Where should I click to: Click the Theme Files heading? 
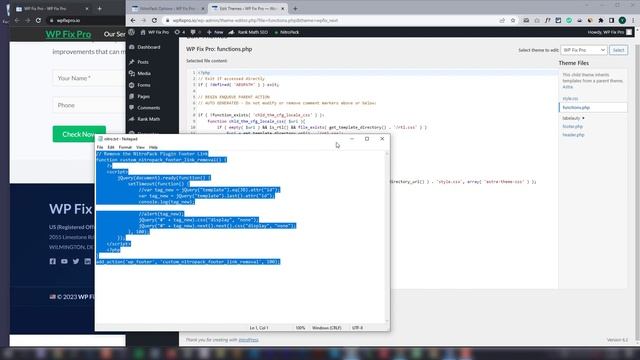point(573,63)
